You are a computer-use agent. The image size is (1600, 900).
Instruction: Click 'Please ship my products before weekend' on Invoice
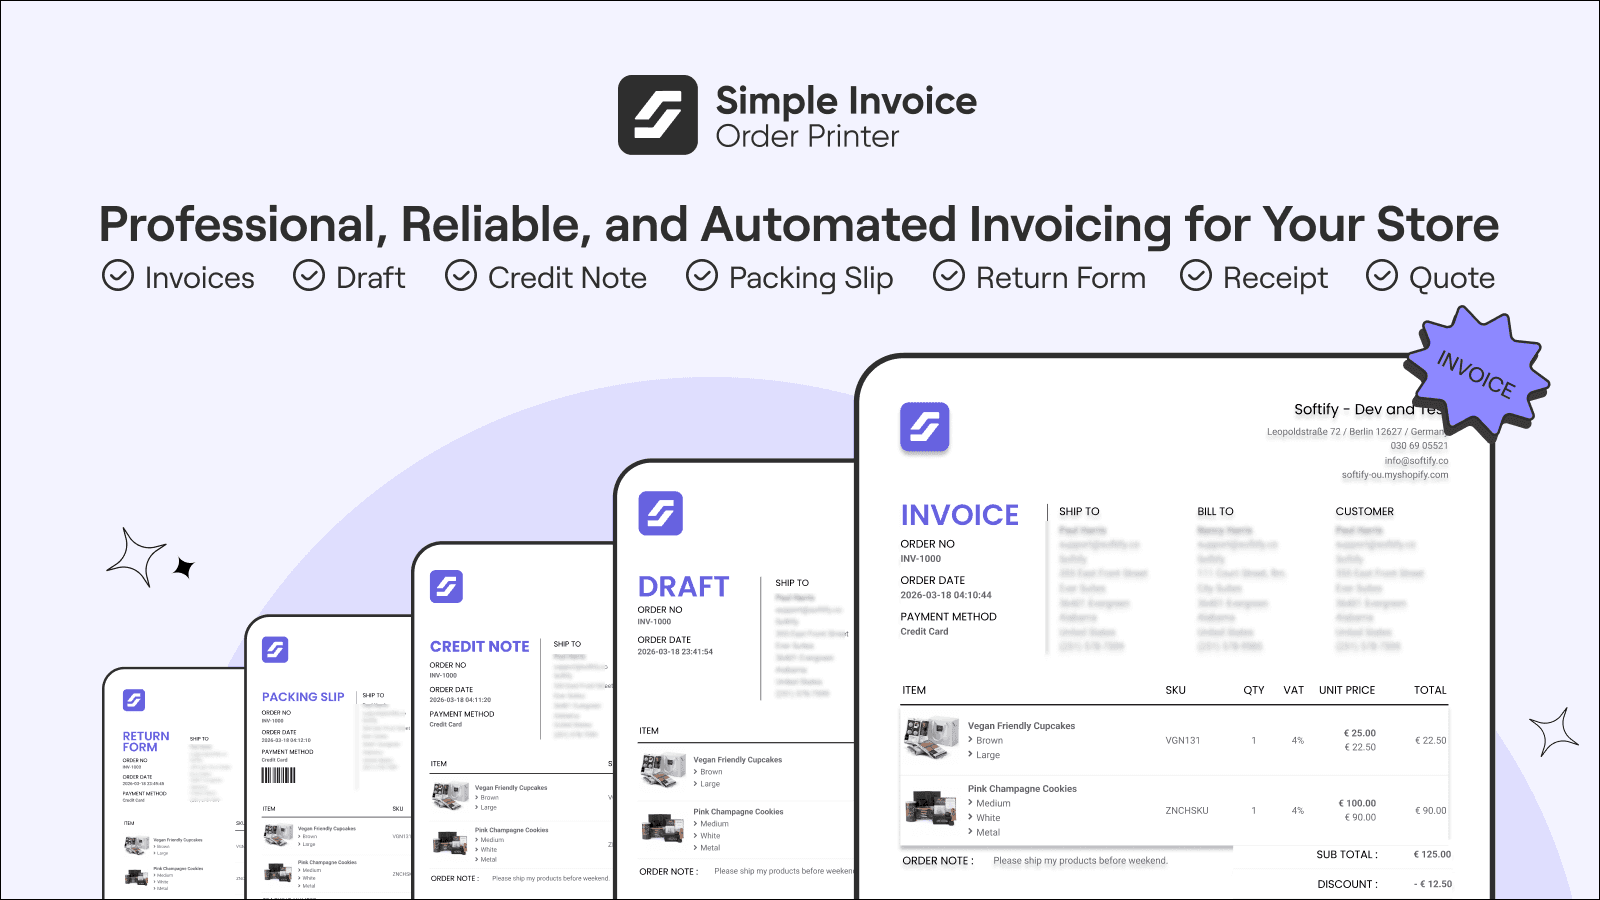1080,861
